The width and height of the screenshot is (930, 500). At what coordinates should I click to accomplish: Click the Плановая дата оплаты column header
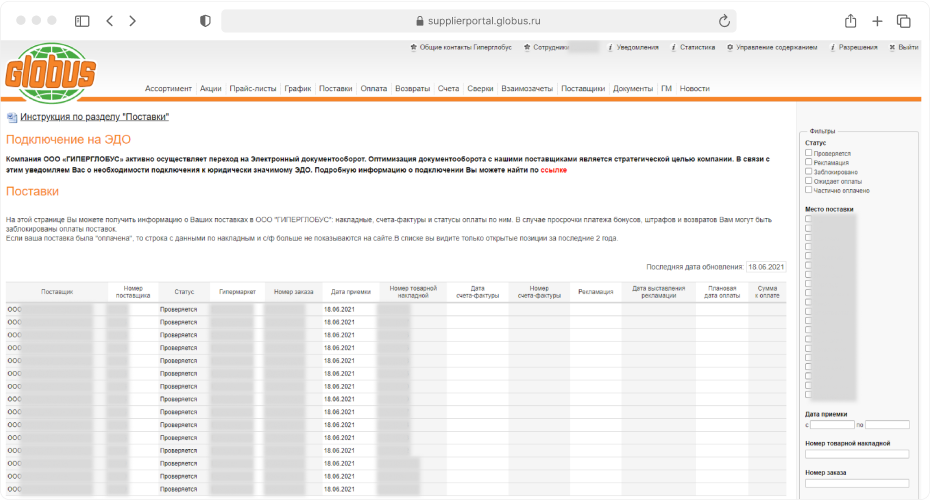[x=722, y=292]
